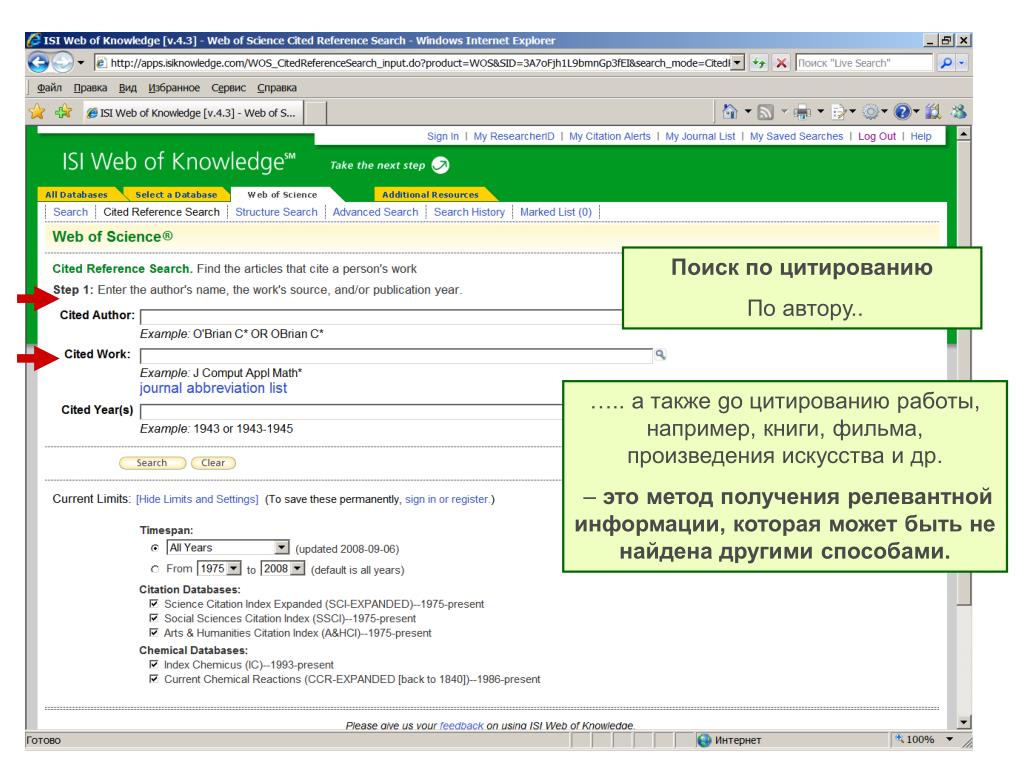Click the journal abbreviation list link
The image size is (1024, 768).
pos(213,388)
